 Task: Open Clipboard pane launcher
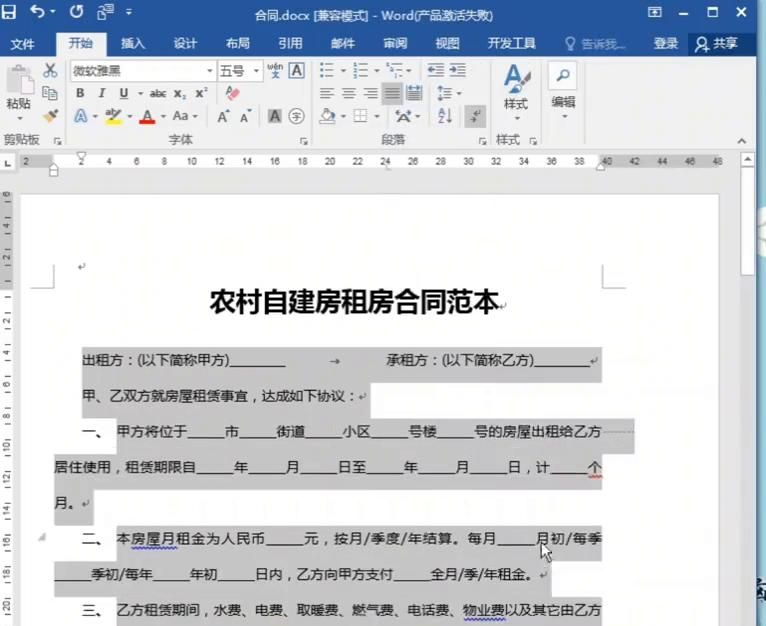pyautogui.click(x=58, y=141)
